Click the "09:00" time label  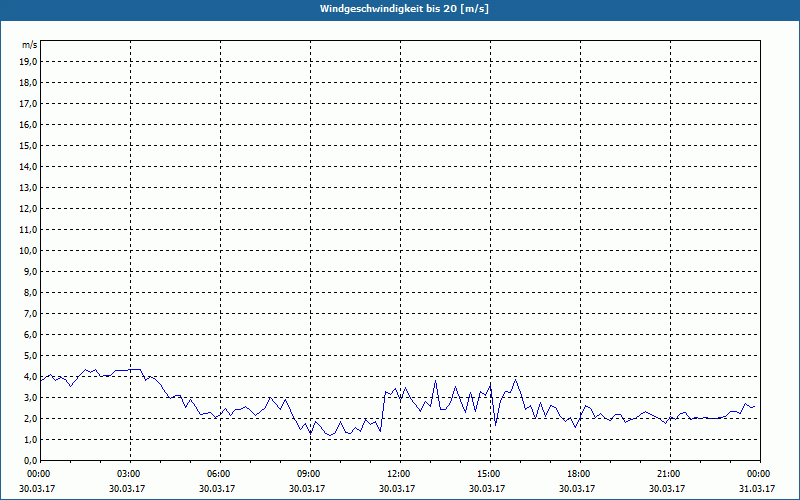[310, 474]
